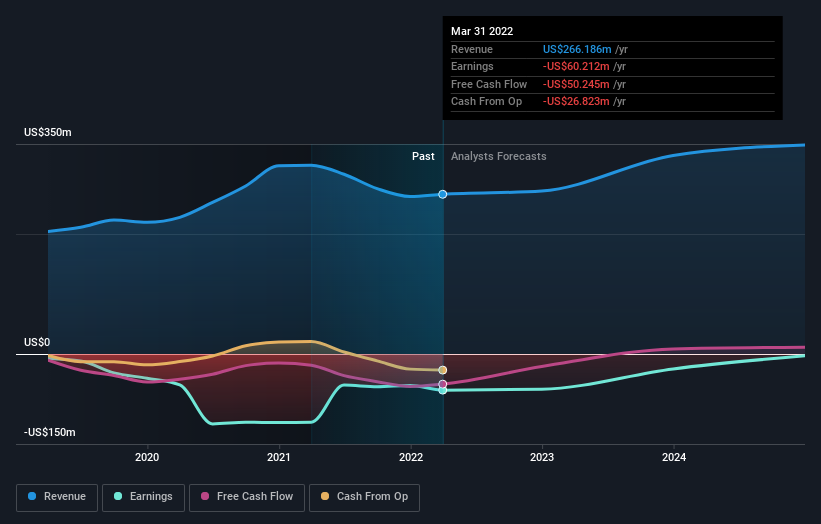The width and height of the screenshot is (821, 524).
Task: Click the -US$150m y-axis label
Action: [50, 432]
